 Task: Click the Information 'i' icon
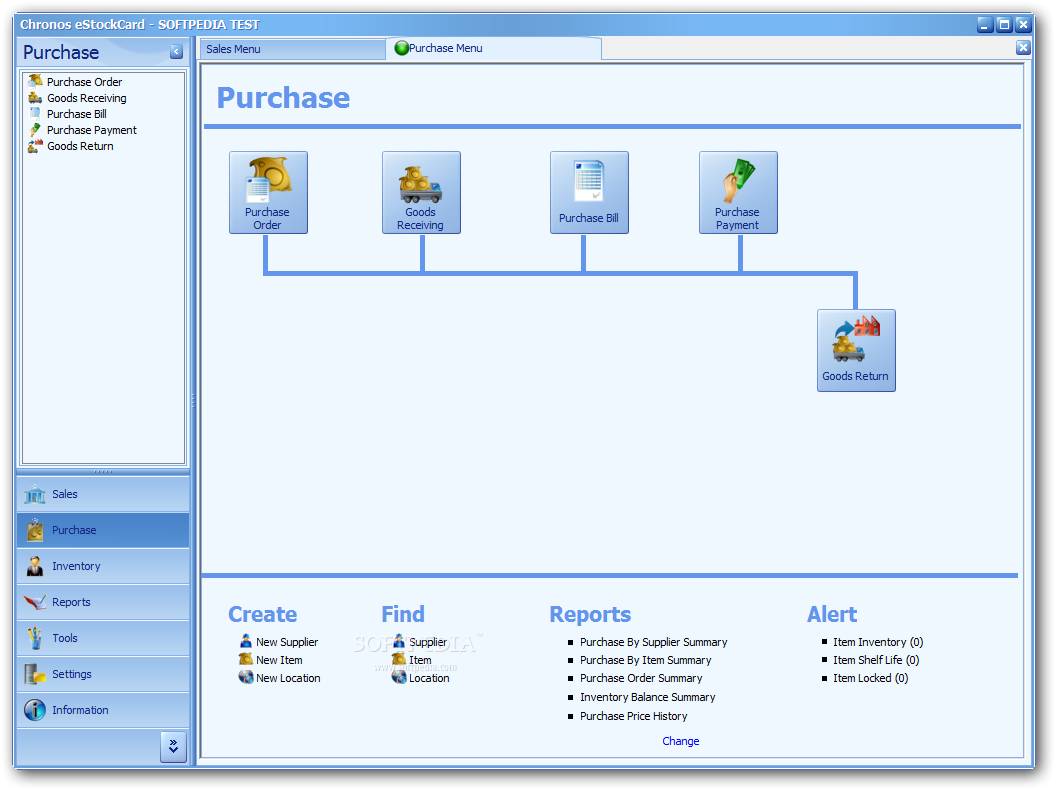click(x=35, y=710)
